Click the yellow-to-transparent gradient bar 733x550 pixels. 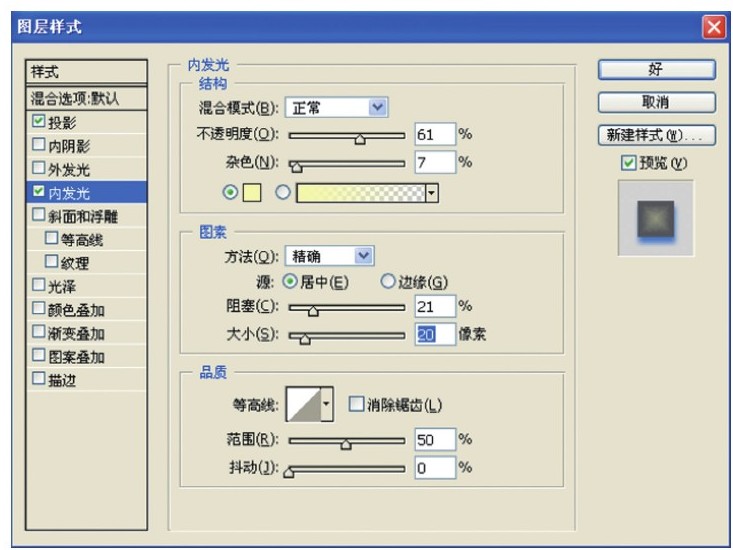[361, 193]
